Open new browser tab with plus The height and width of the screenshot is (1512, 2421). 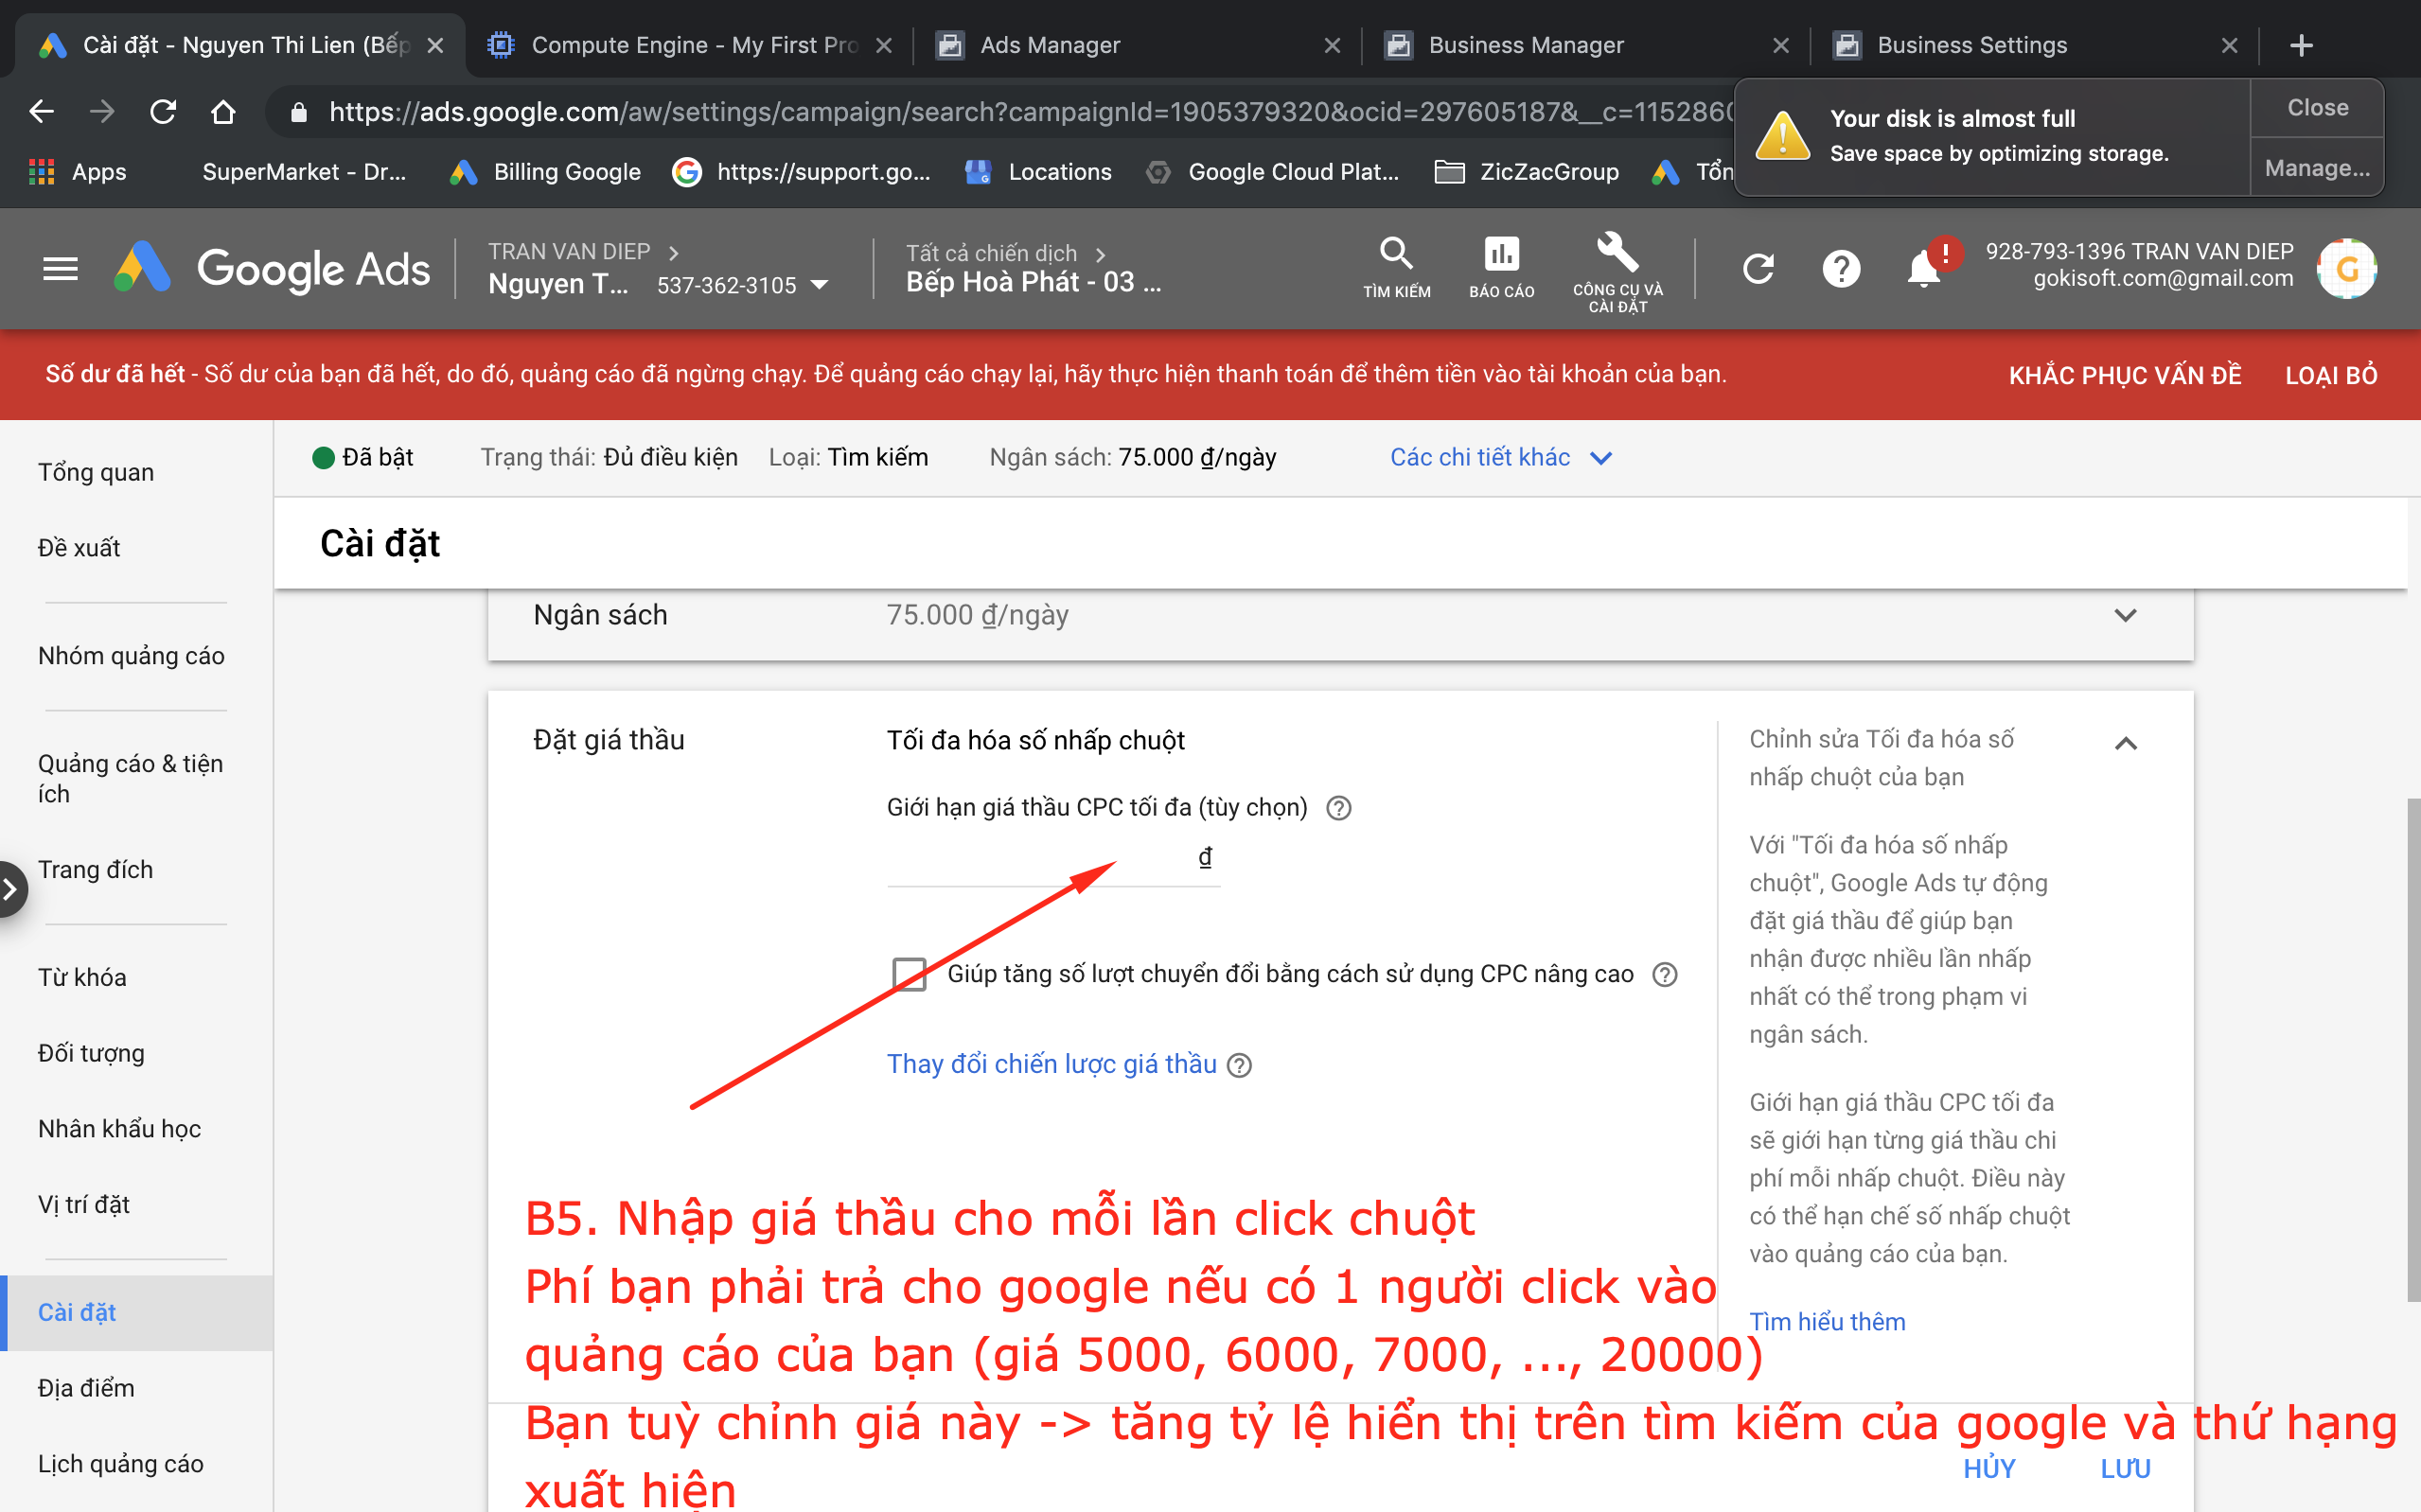point(2300,45)
